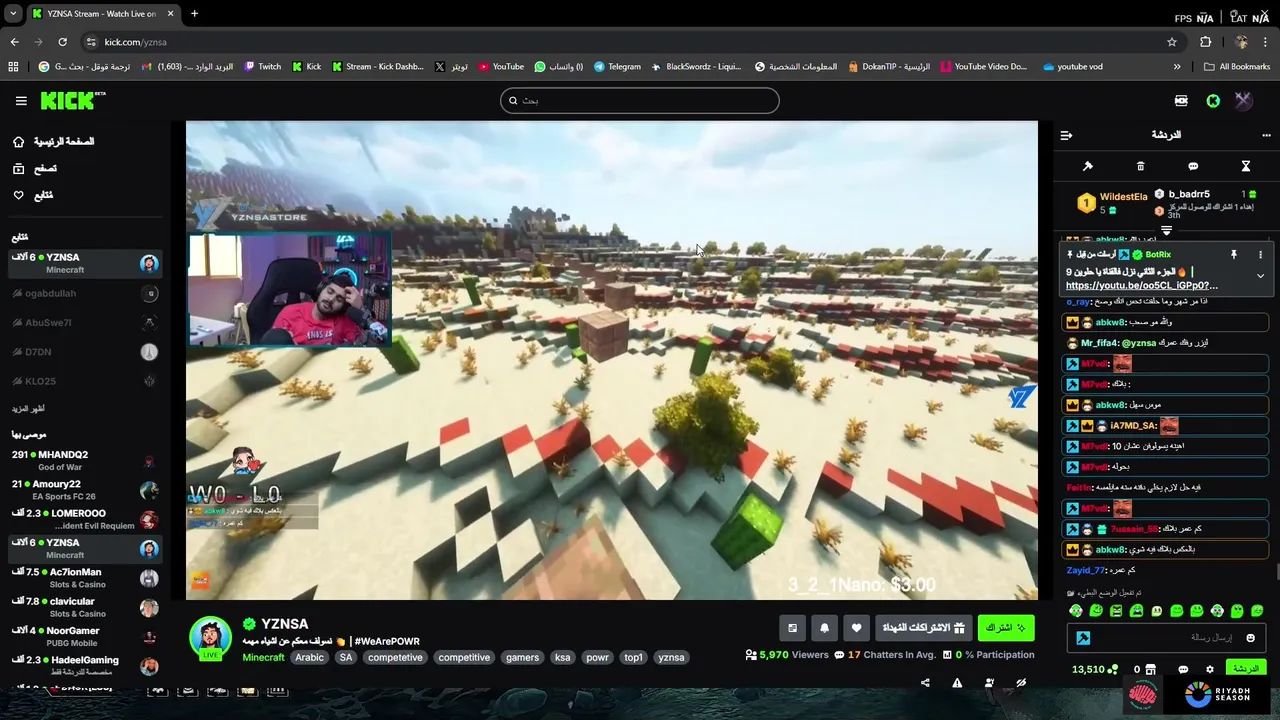Click the hourglass slow mode icon
The width and height of the screenshot is (1280, 720).
click(1246, 166)
